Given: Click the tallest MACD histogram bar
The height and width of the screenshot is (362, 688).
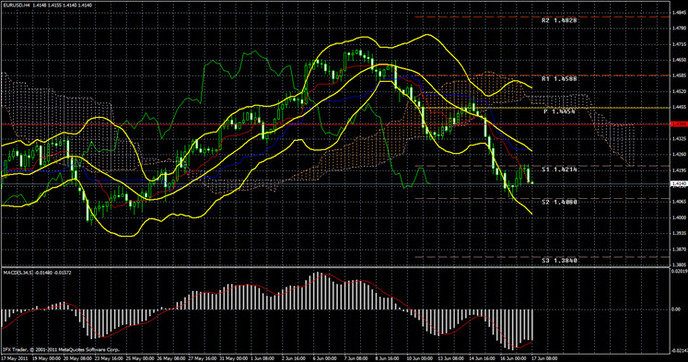Looking at the screenshot, I should click(x=319, y=291).
